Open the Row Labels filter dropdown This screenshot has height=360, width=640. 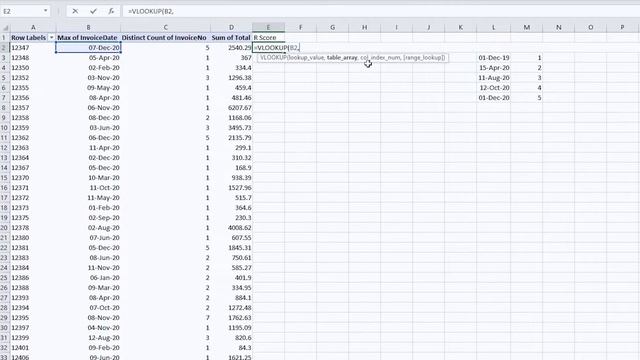pos(51,38)
